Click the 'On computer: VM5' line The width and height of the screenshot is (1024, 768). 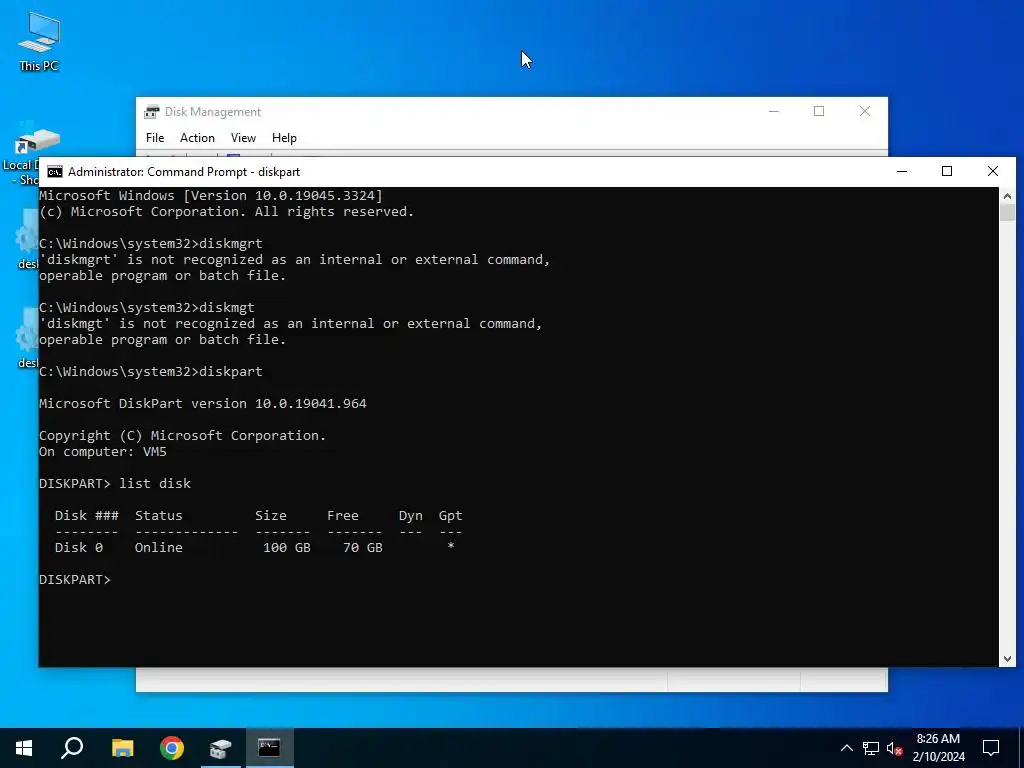tap(103, 451)
